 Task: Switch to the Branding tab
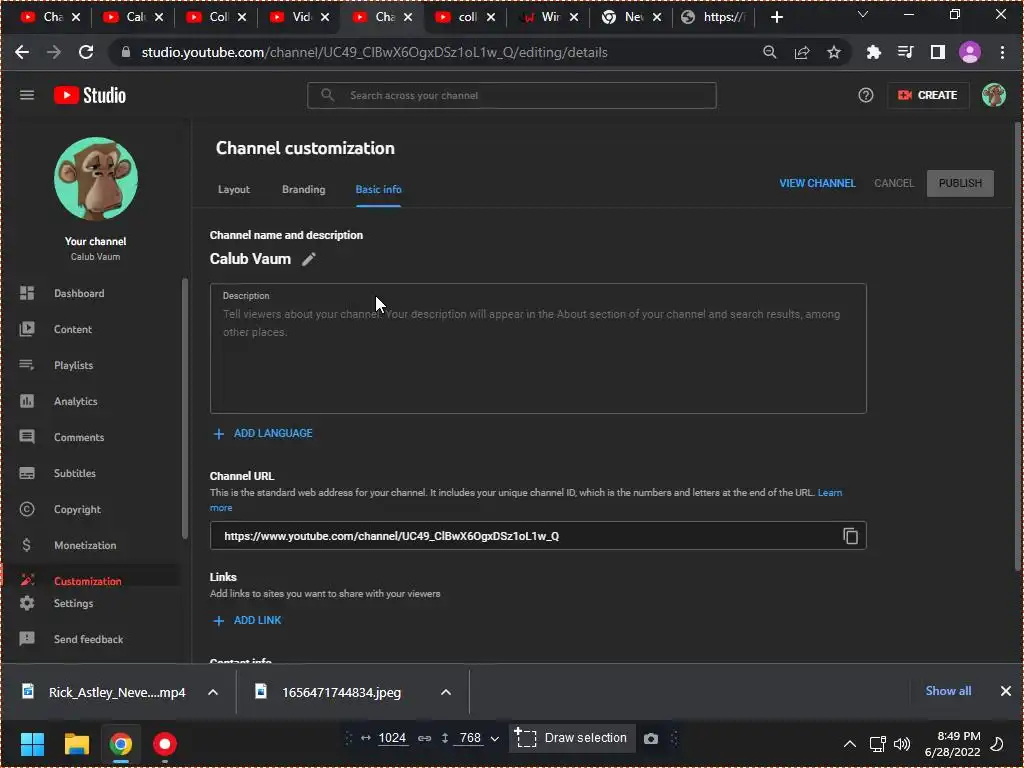[x=304, y=189]
